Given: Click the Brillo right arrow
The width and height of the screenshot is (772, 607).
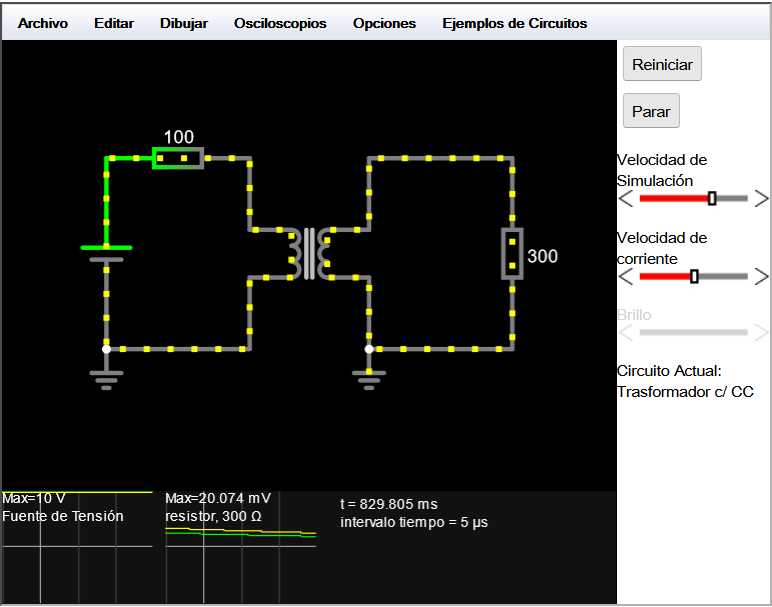Looking at the screenshot, I should [761, 333].
